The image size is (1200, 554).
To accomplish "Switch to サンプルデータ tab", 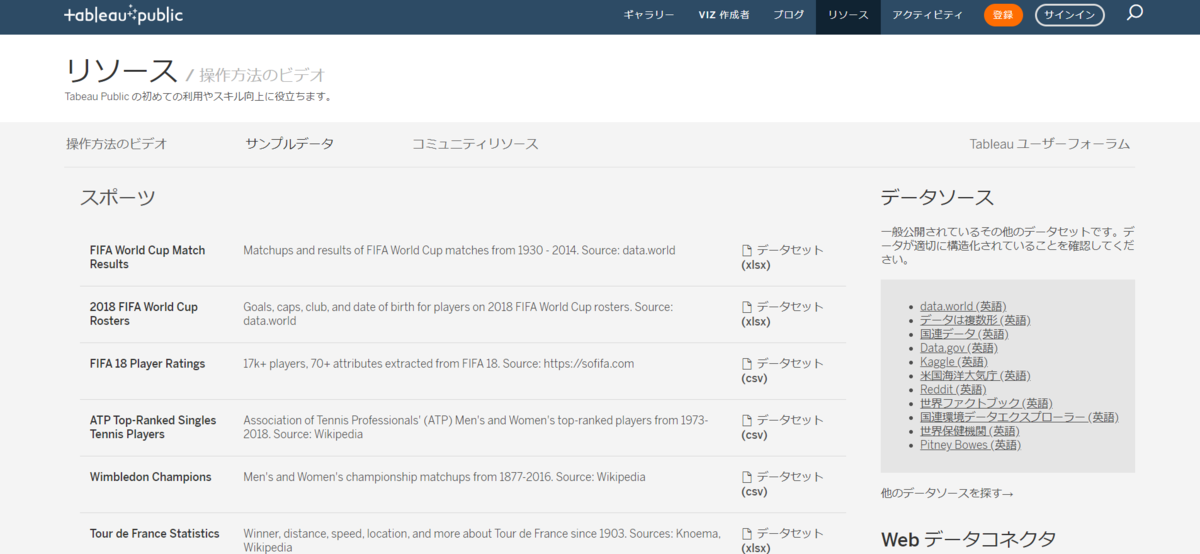I will 290,144.
